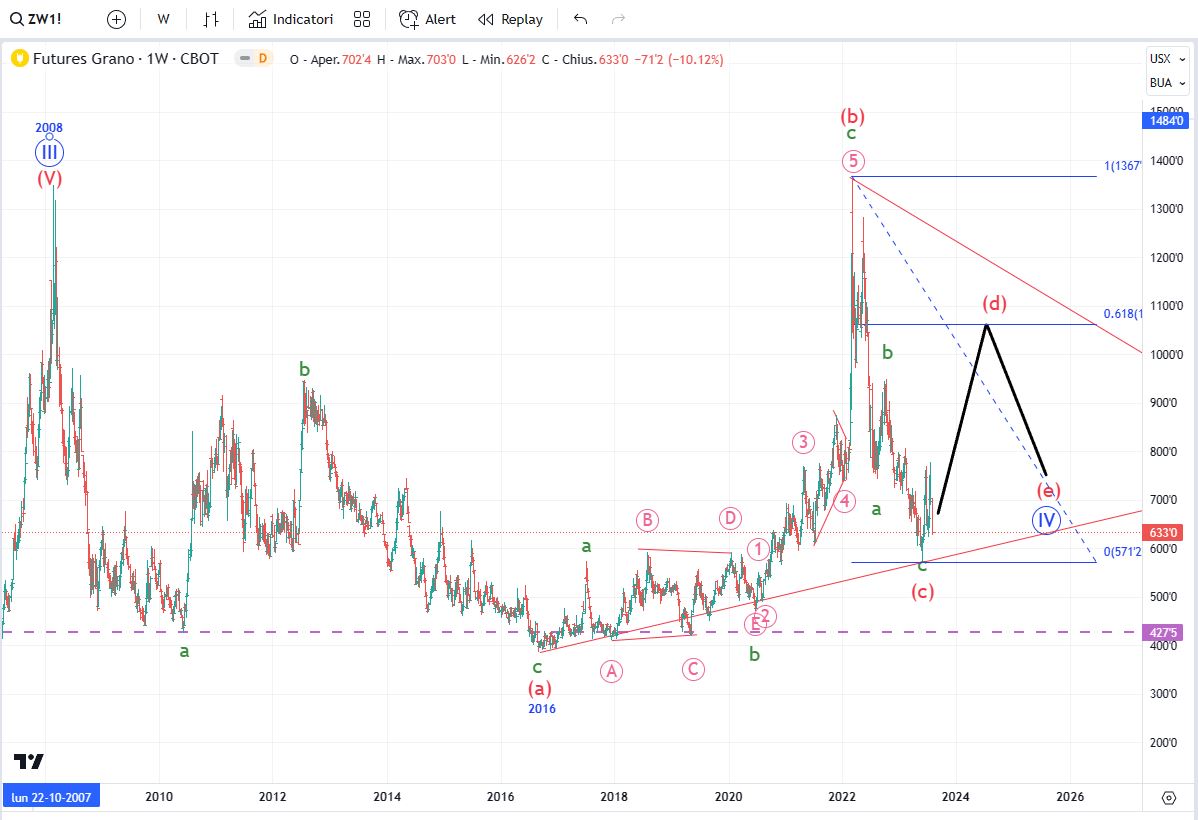1198x820 pixels.
Task: Open the W timeframe interval selector
Action: pos(163,19)
